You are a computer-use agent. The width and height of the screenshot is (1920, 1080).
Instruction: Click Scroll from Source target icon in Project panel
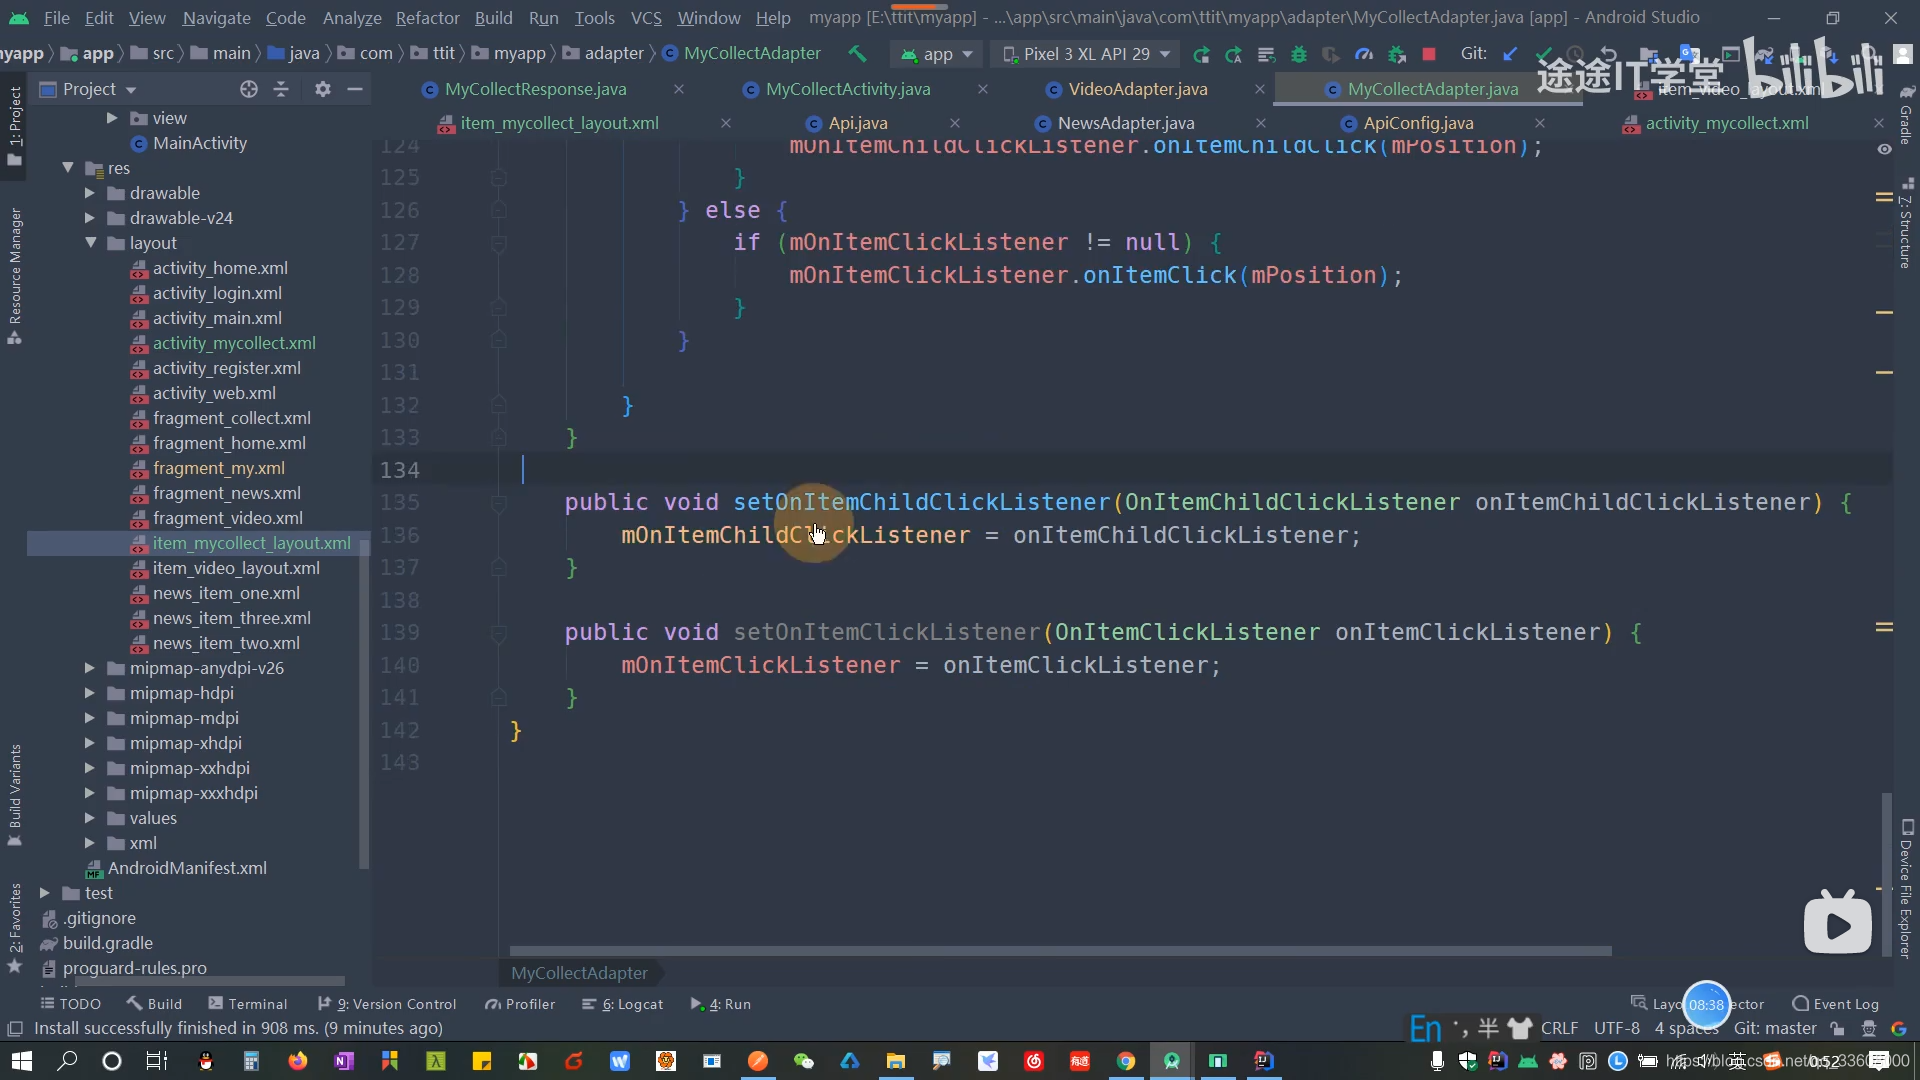coord(249,89)
